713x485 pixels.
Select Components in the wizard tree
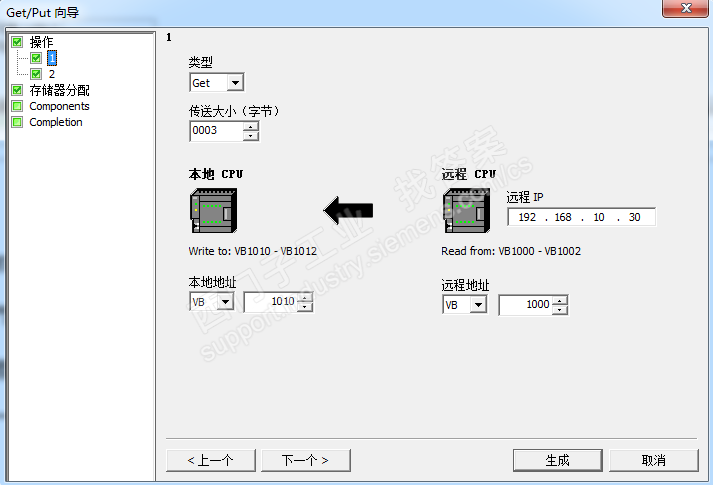(59, 106)
